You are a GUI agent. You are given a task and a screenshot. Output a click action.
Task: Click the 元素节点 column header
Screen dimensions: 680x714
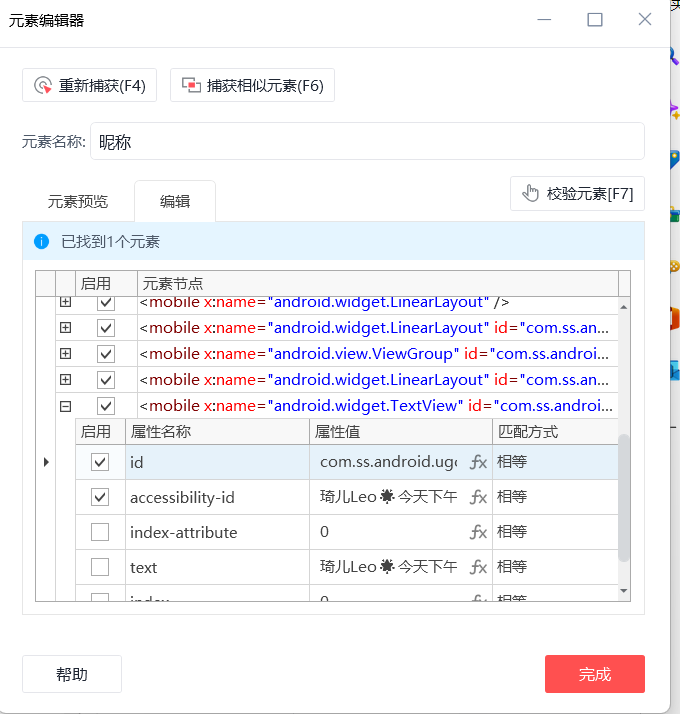point(378,283)
